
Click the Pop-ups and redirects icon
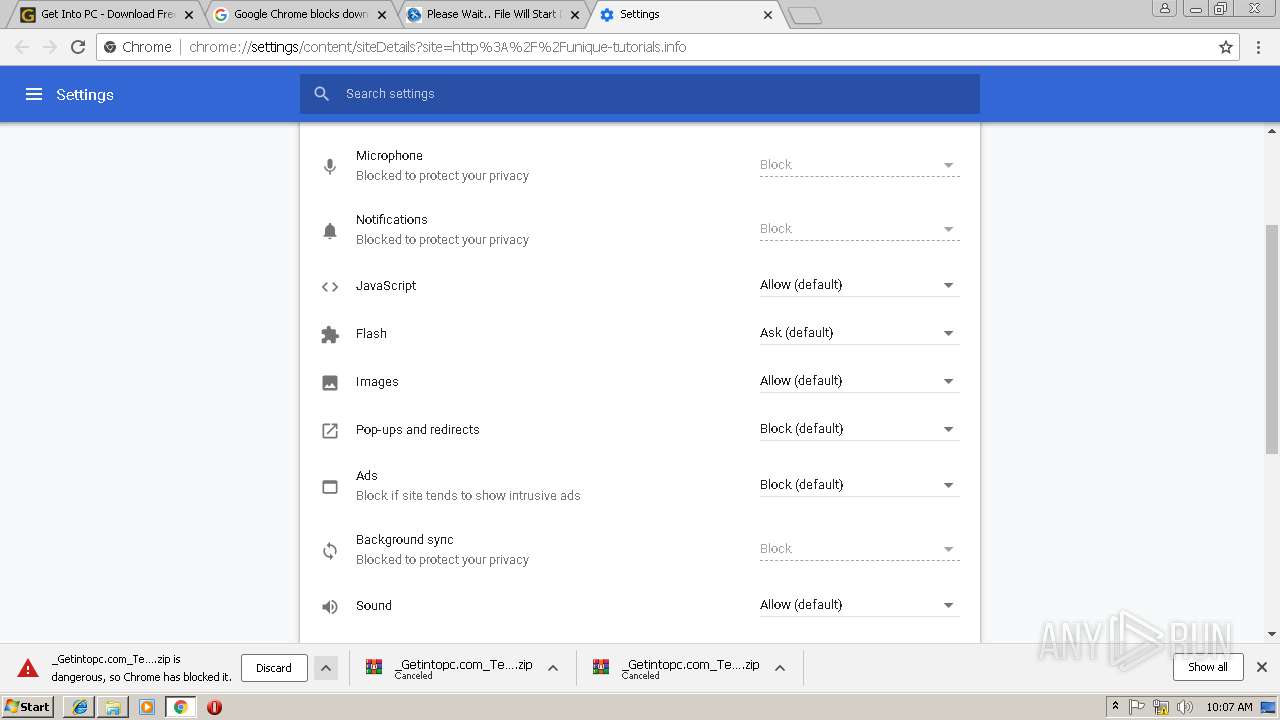[330, 430]
